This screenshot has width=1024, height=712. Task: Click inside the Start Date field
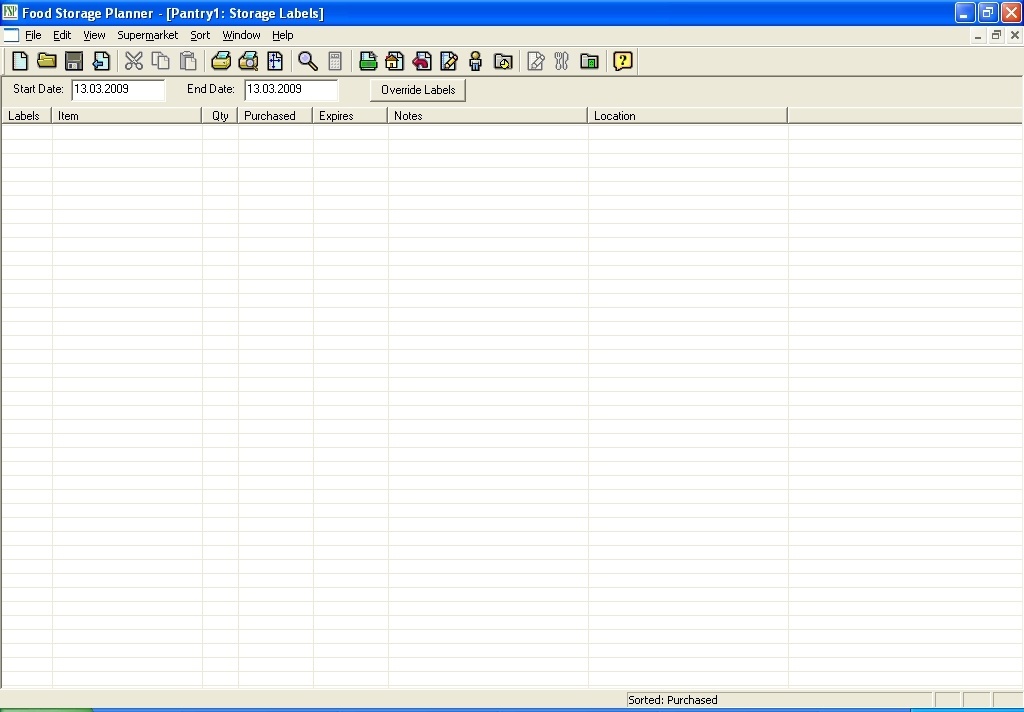117,90
